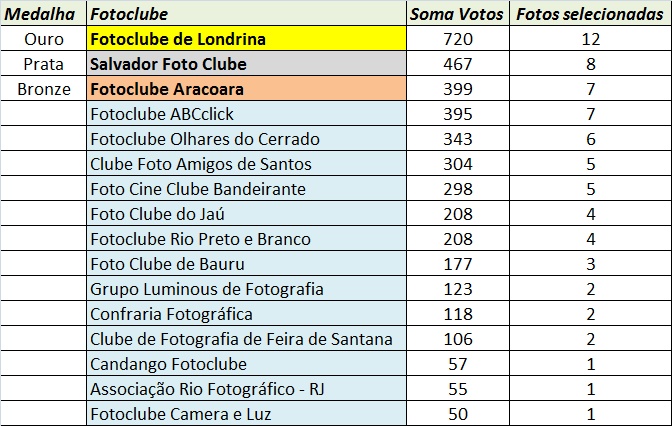Click the Foto Clube do Jaú cell

(x=246, y=213)
